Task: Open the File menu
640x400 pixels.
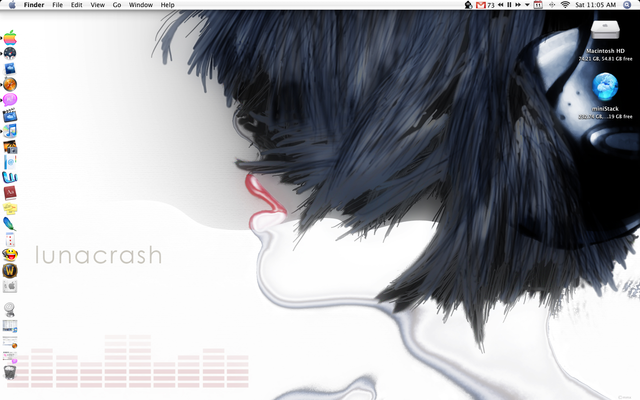Action: click(58, 5)
